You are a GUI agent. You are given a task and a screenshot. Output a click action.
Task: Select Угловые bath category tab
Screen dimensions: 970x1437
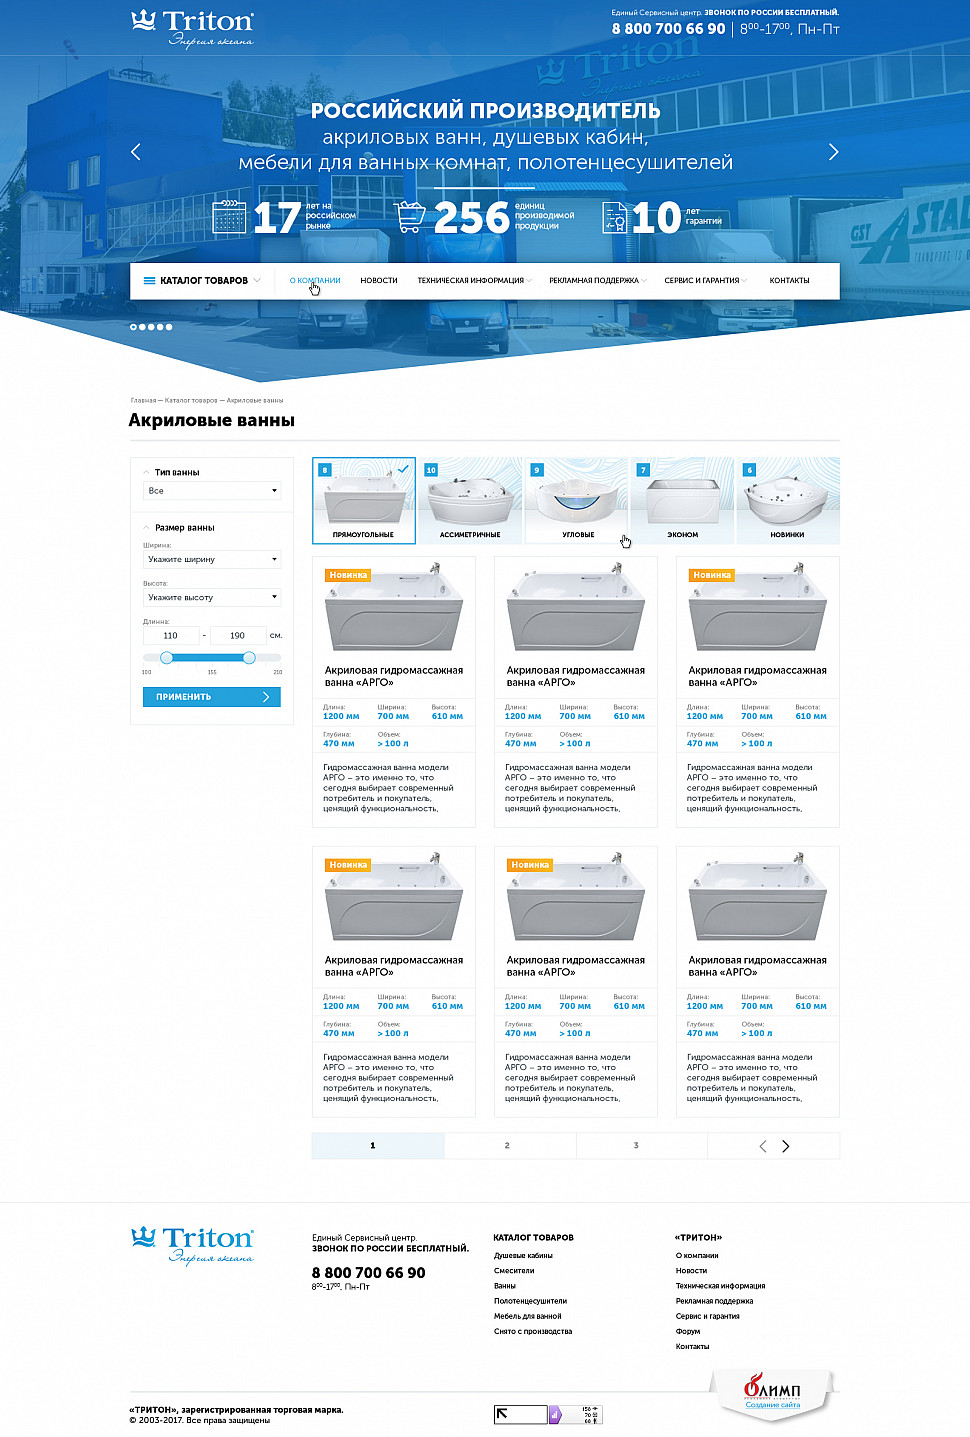coord(577,501)
